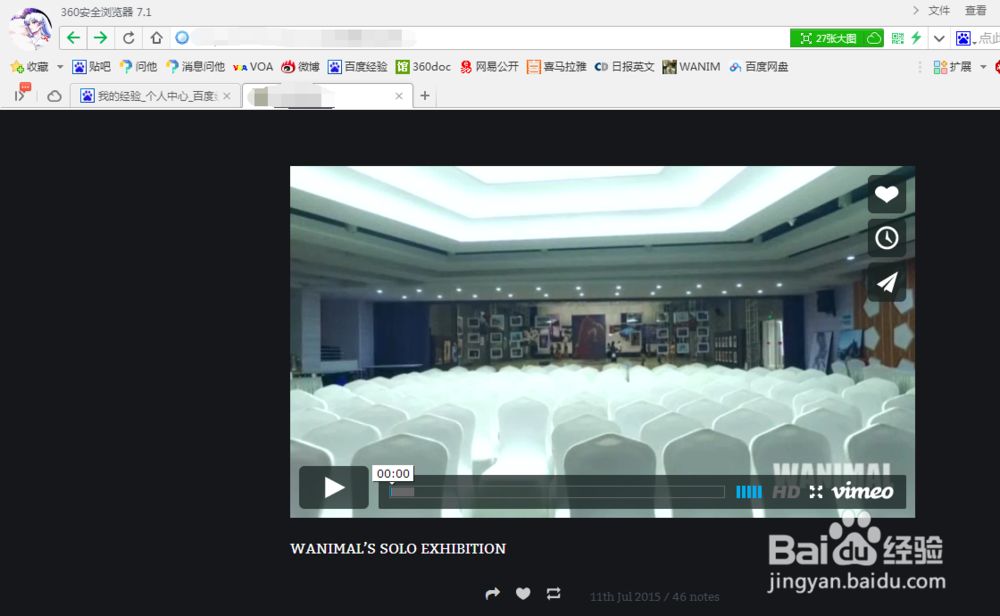This screenshot has height=616, width=1000.
Task: Open a new tab with plus button
Action: point(425,96)
